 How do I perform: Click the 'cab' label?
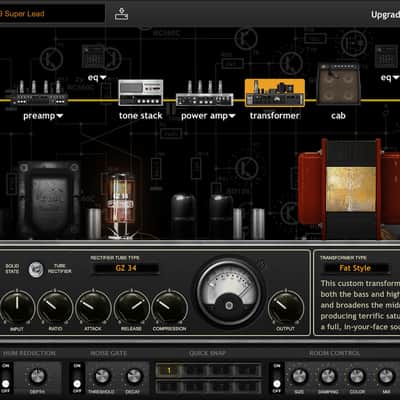(338, 116)
